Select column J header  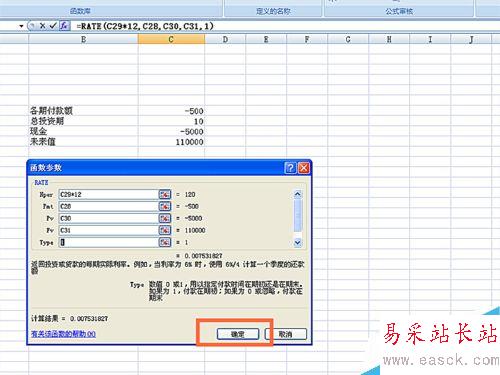(x=471, y=39)
